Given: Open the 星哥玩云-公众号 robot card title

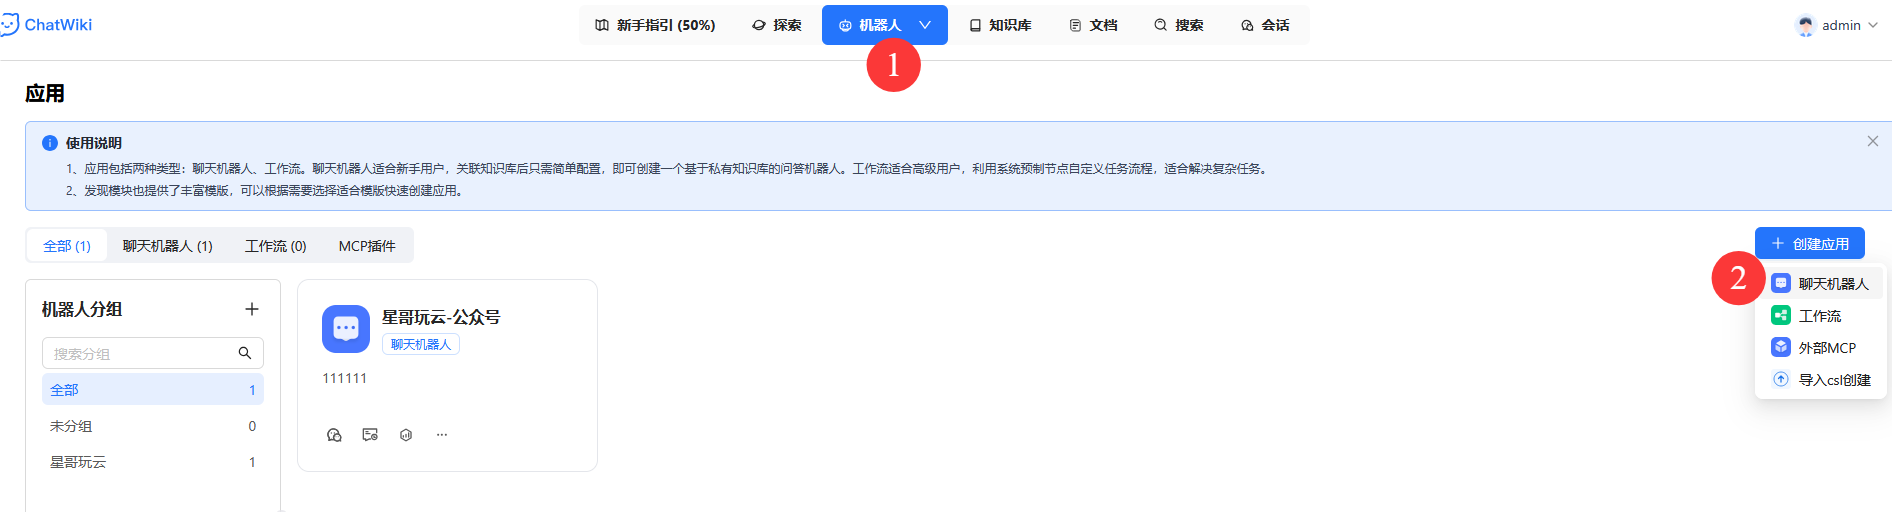Looking at the screenshot, I should click(441, 318).
